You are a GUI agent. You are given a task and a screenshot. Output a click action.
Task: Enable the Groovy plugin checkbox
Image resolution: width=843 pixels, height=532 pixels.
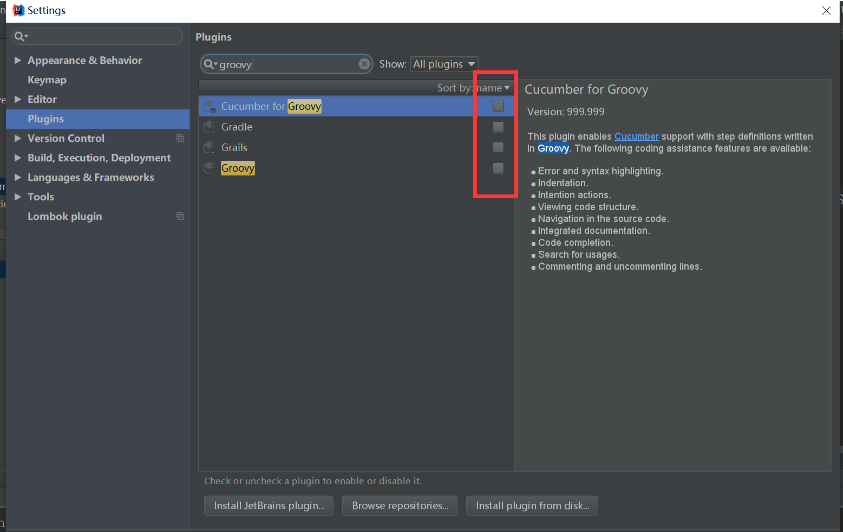pyautogui.click(x=498, y=168)
